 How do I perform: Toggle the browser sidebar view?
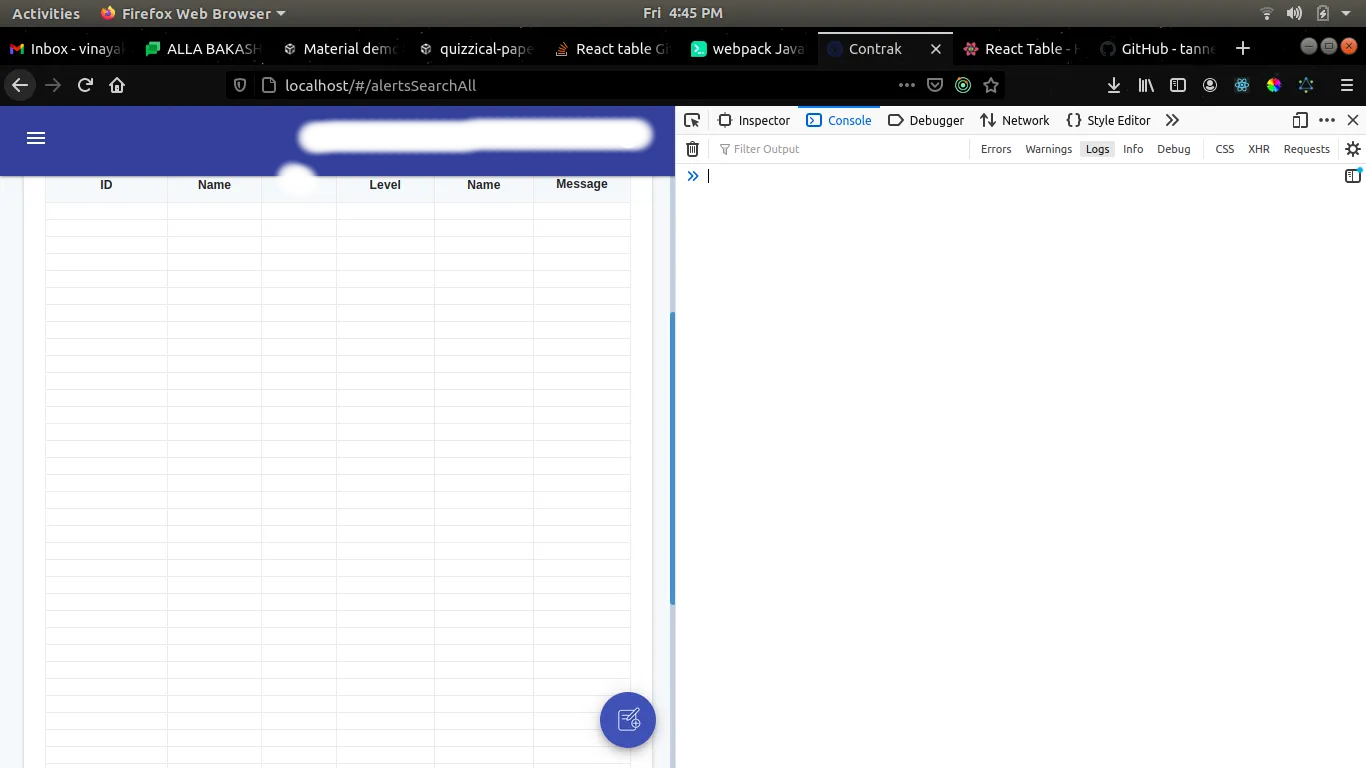(x=1178, y=86)
